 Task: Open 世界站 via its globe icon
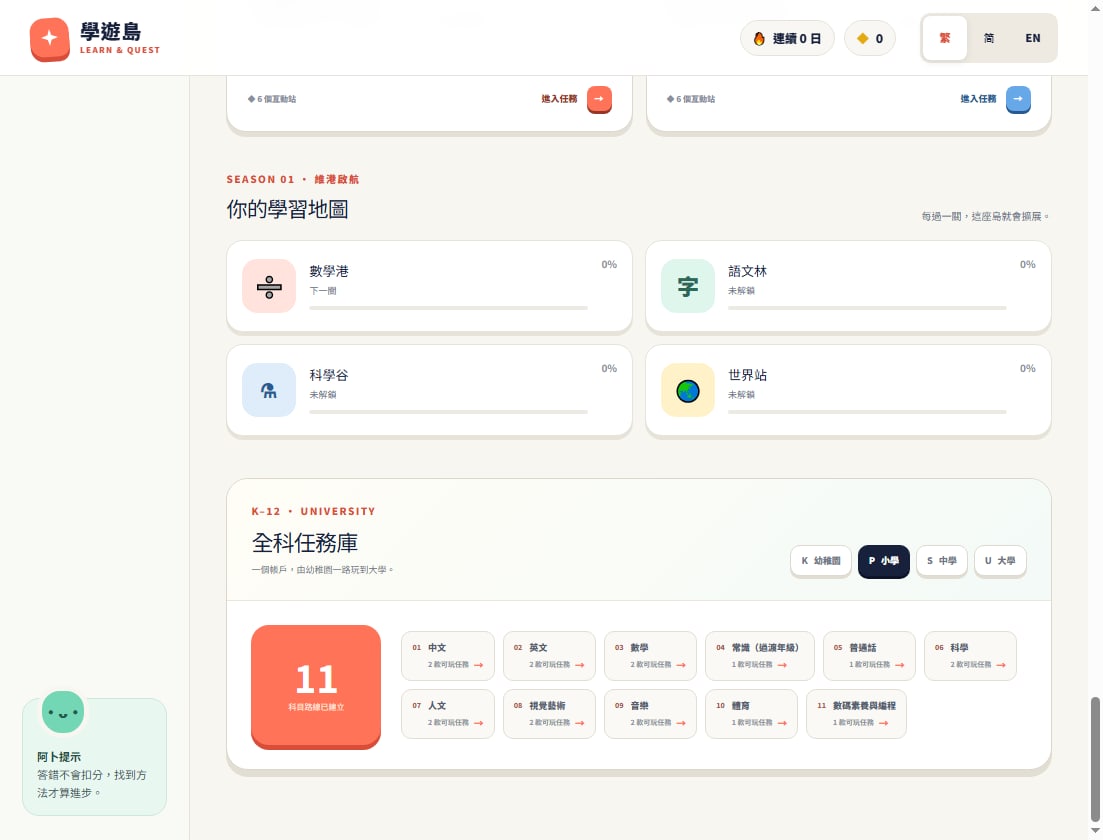pos(687,390)
